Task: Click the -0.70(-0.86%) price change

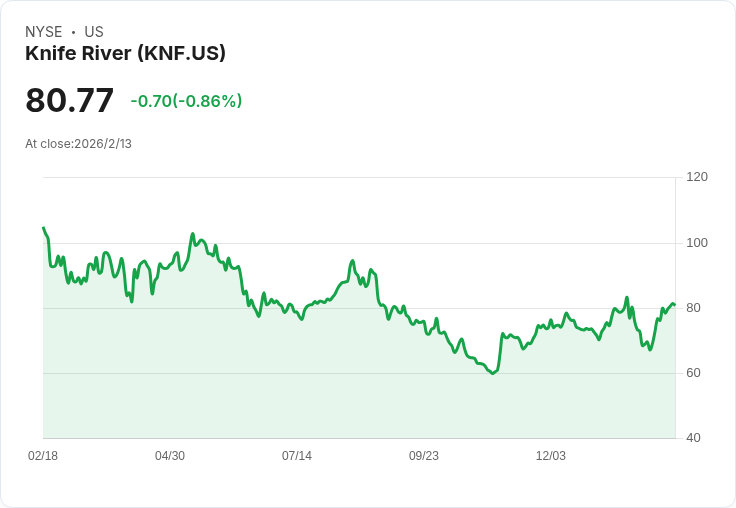Action: point(186,101)
